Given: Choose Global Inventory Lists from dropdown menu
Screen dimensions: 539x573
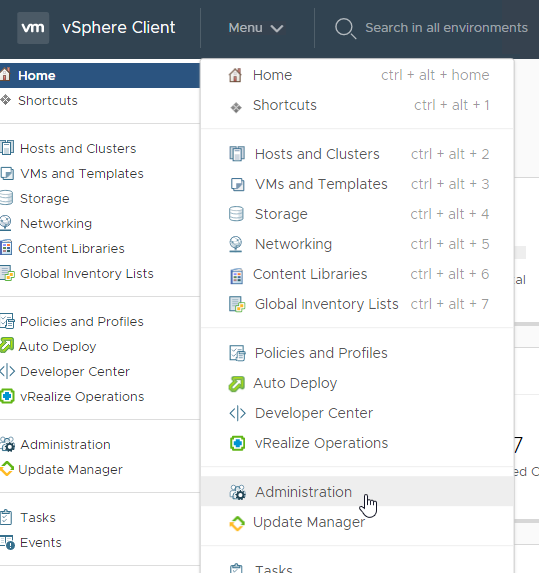Looking at the screenshot, I should click(x=357, y=304).
